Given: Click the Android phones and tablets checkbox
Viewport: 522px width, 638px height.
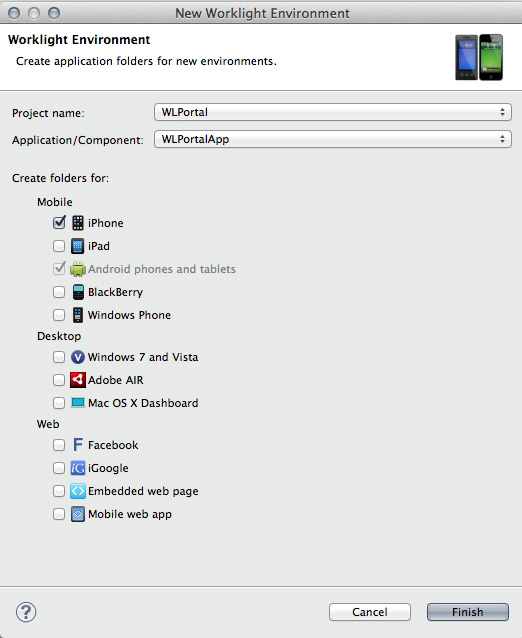Looking at the screenshot, I should pos(59,269).
